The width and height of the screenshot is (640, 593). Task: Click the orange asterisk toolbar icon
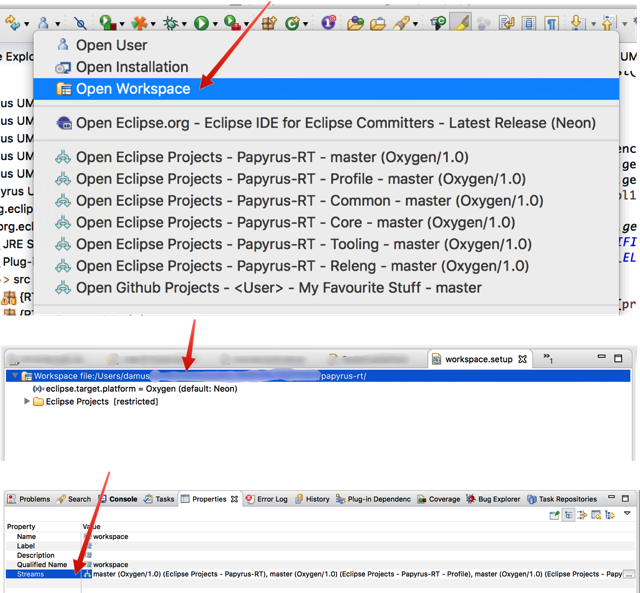coord(139,23)
